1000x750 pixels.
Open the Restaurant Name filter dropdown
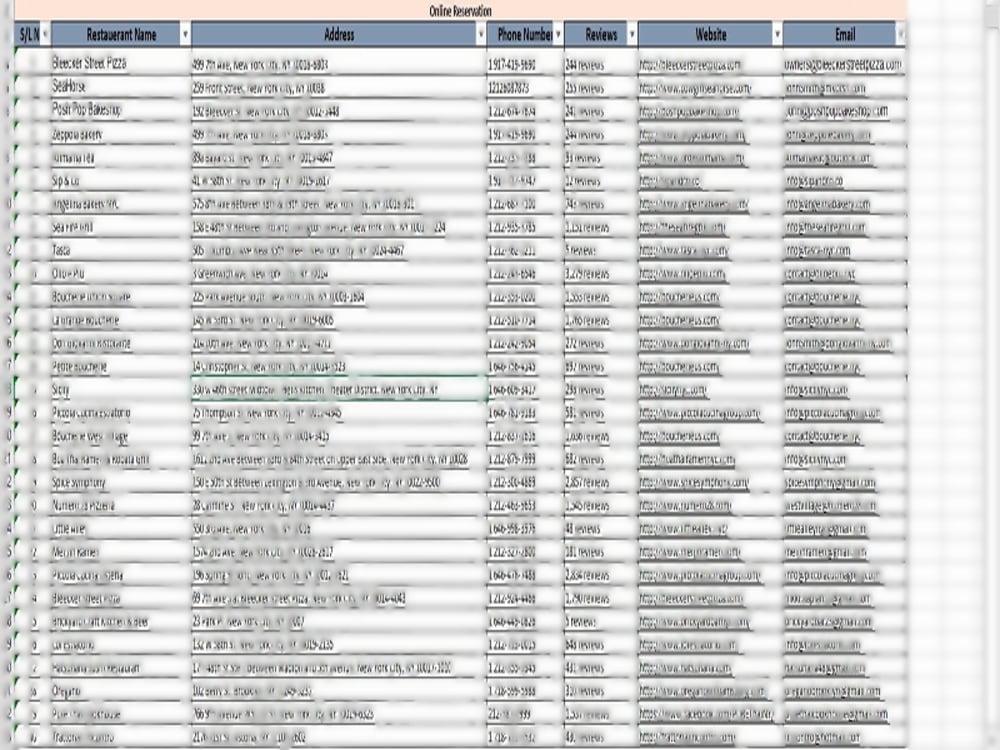click(185, 34)
